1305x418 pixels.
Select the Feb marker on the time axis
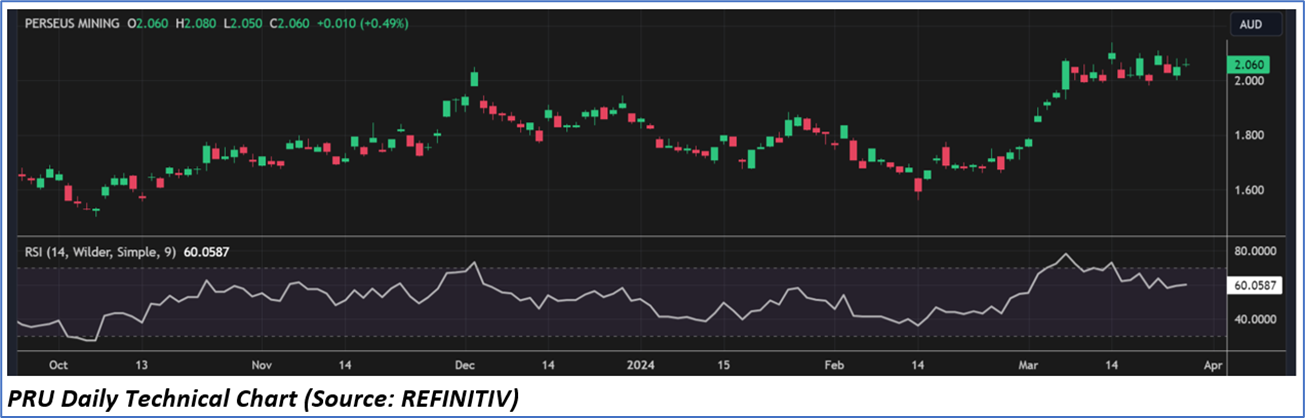click(833, 364)
